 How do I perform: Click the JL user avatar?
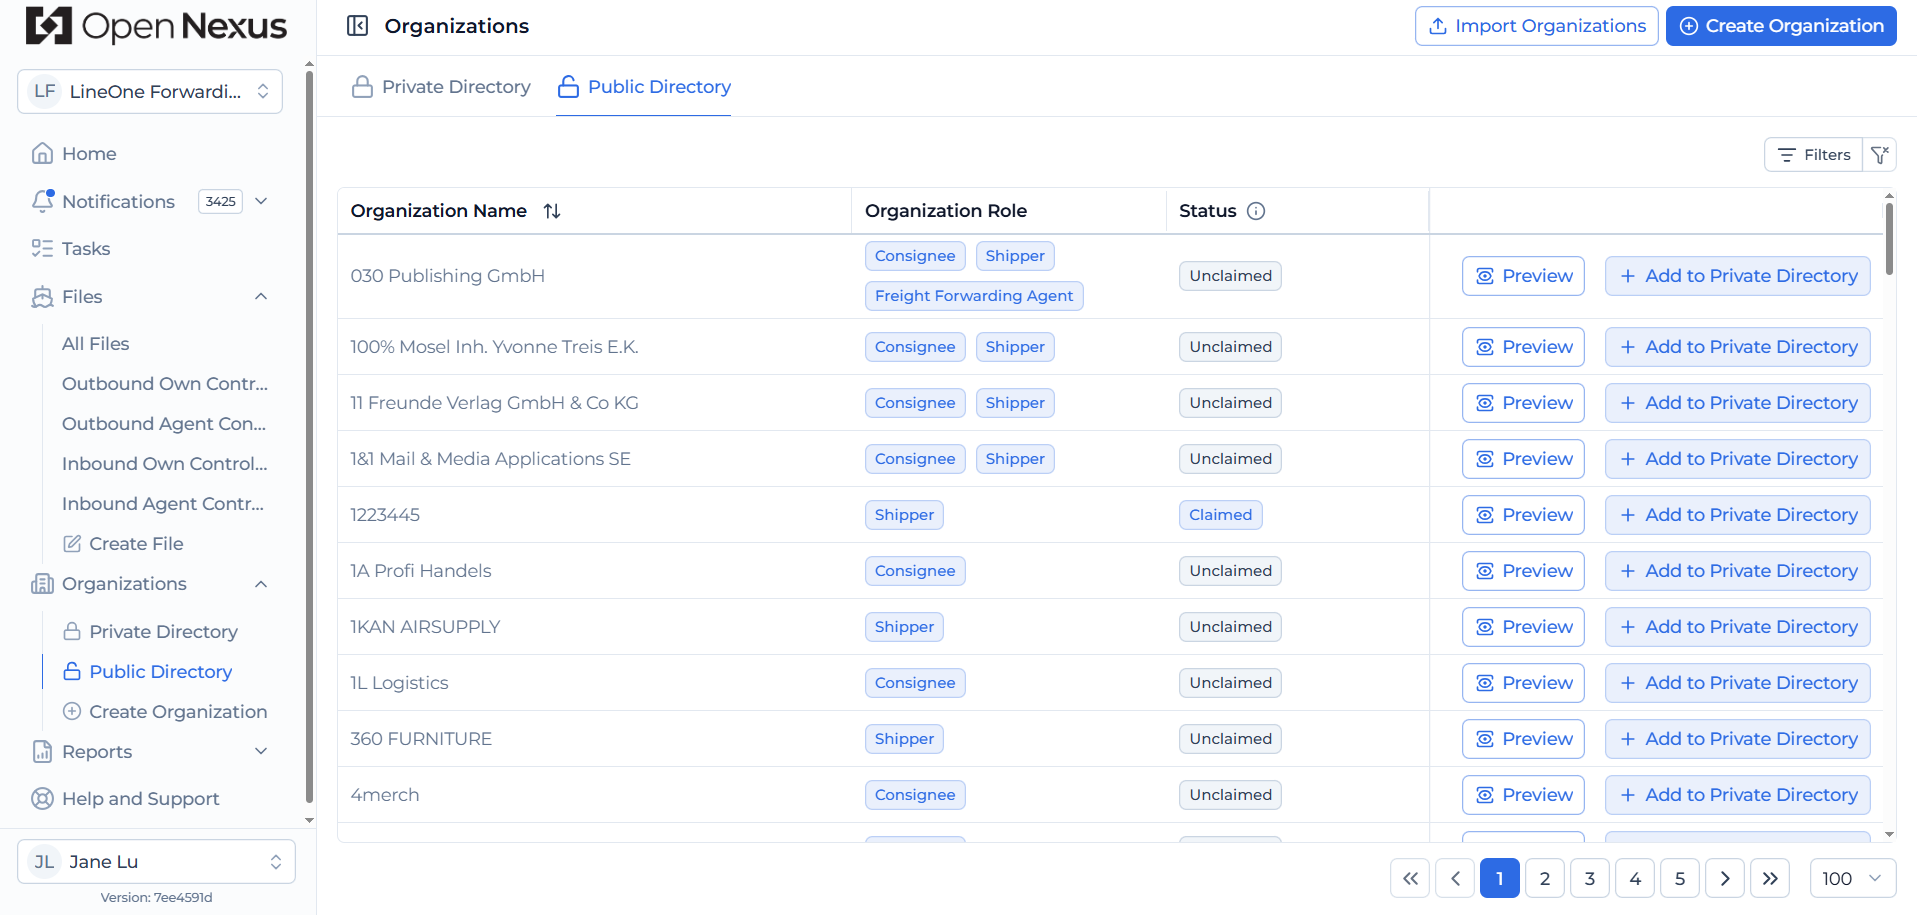[x=44, y=862]
